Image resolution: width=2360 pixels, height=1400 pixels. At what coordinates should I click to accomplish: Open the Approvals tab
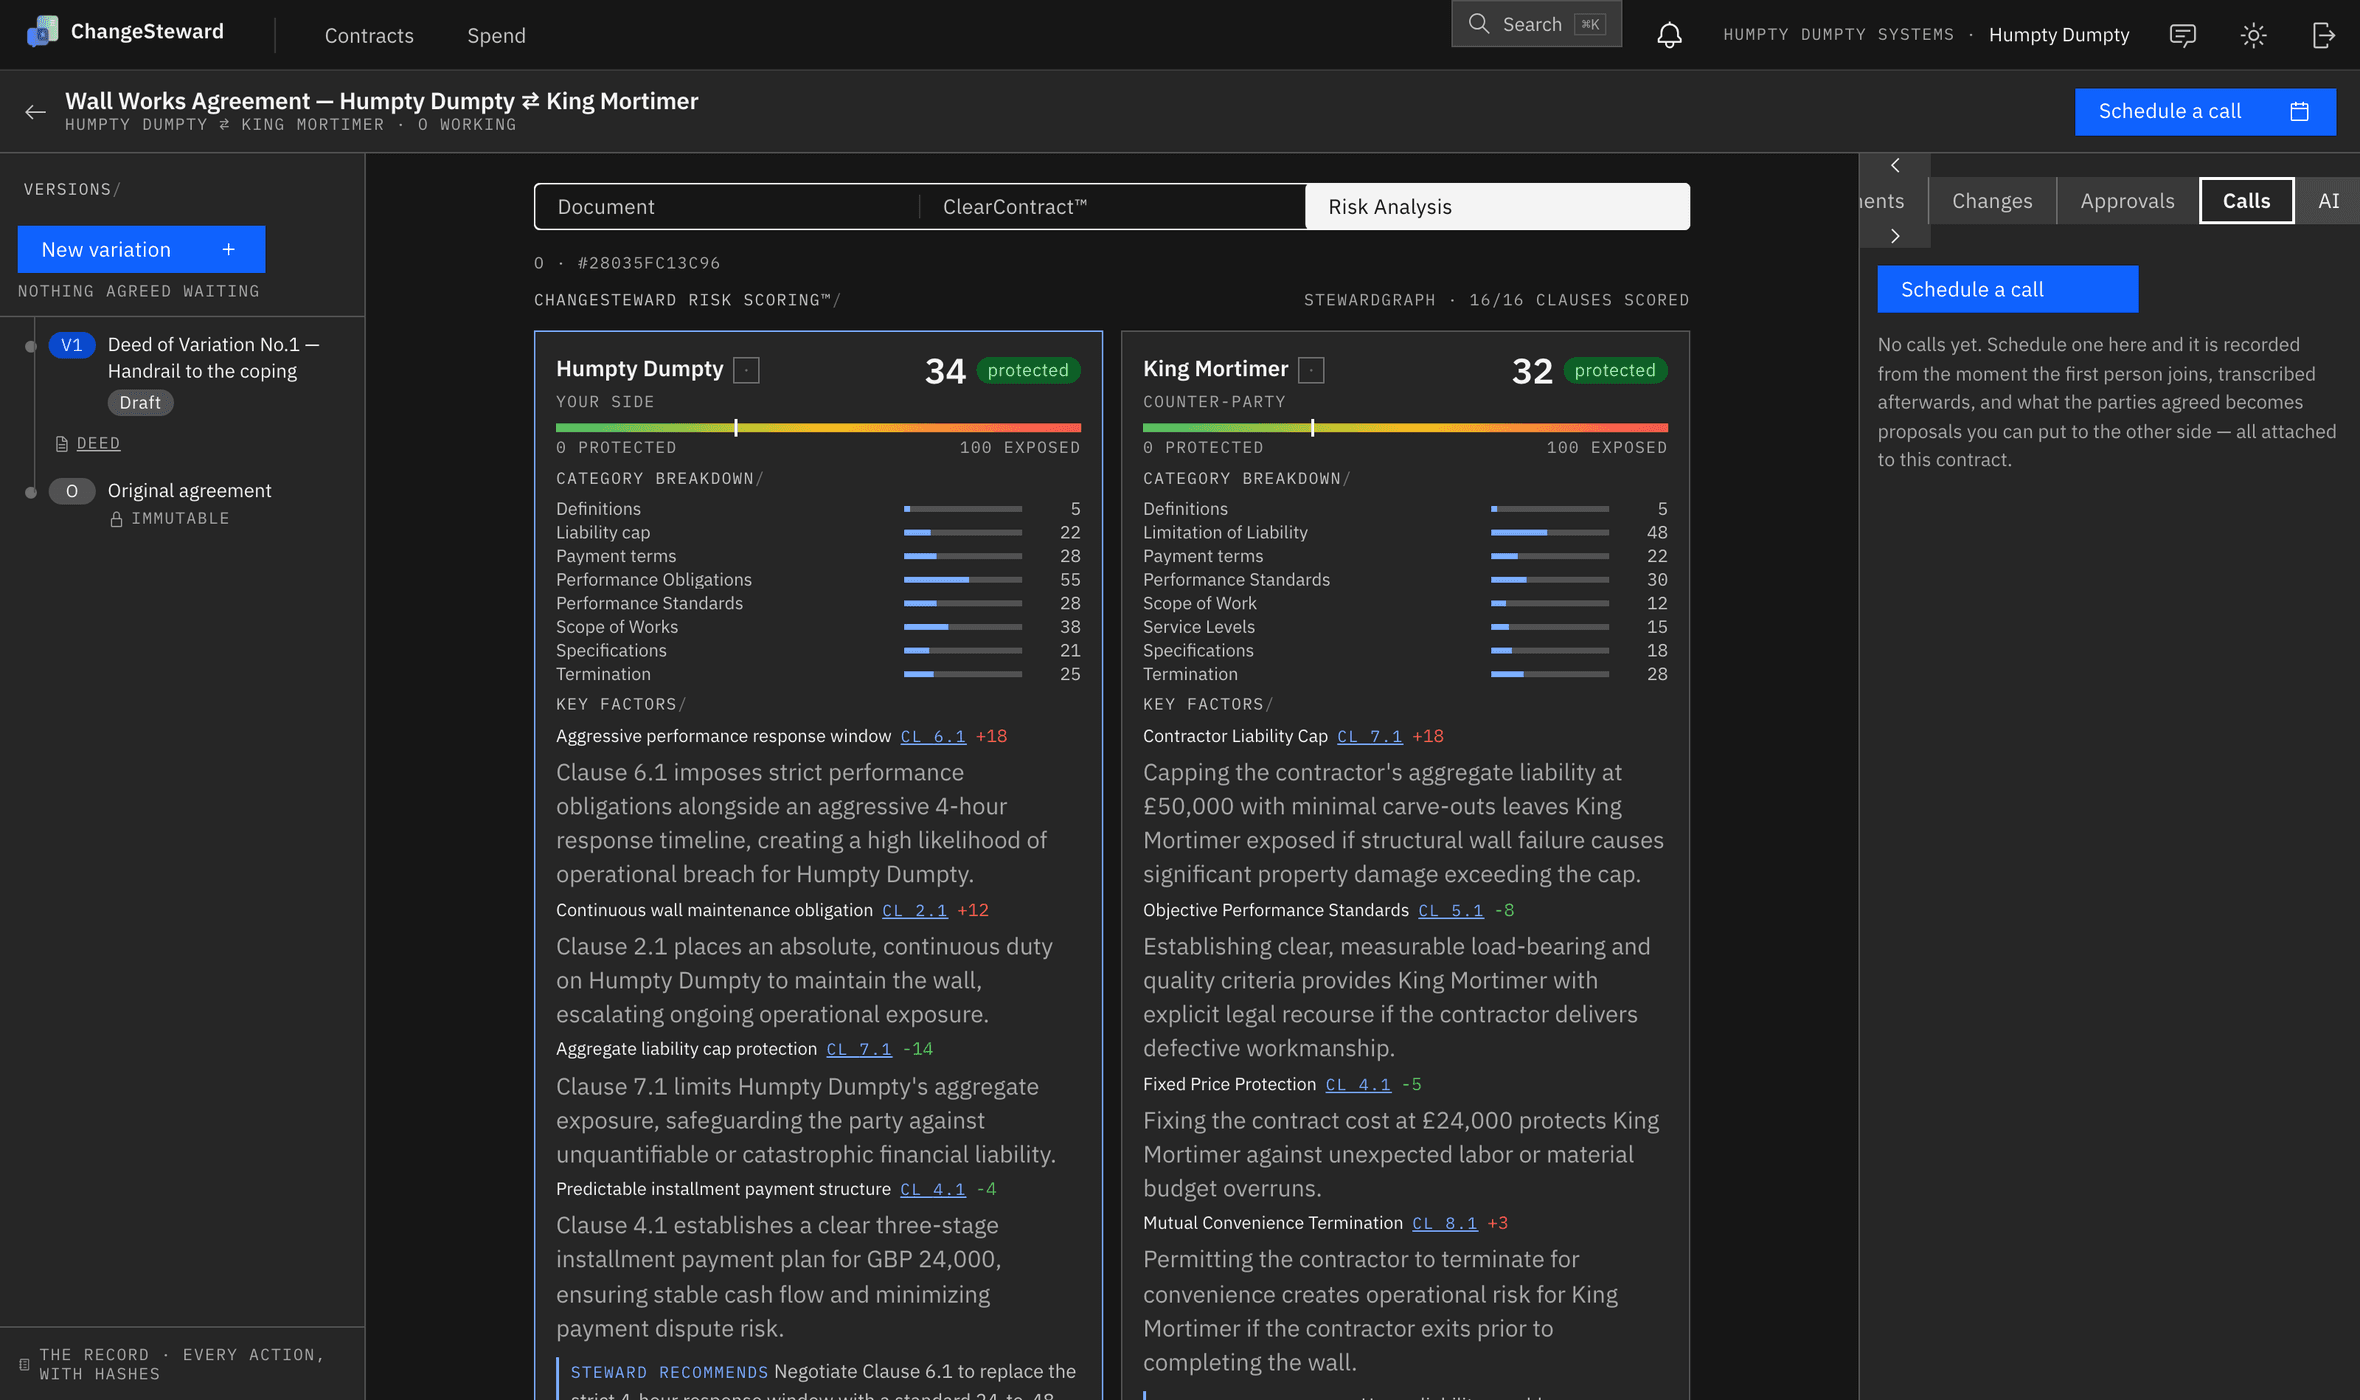(x=2127, y=200)
